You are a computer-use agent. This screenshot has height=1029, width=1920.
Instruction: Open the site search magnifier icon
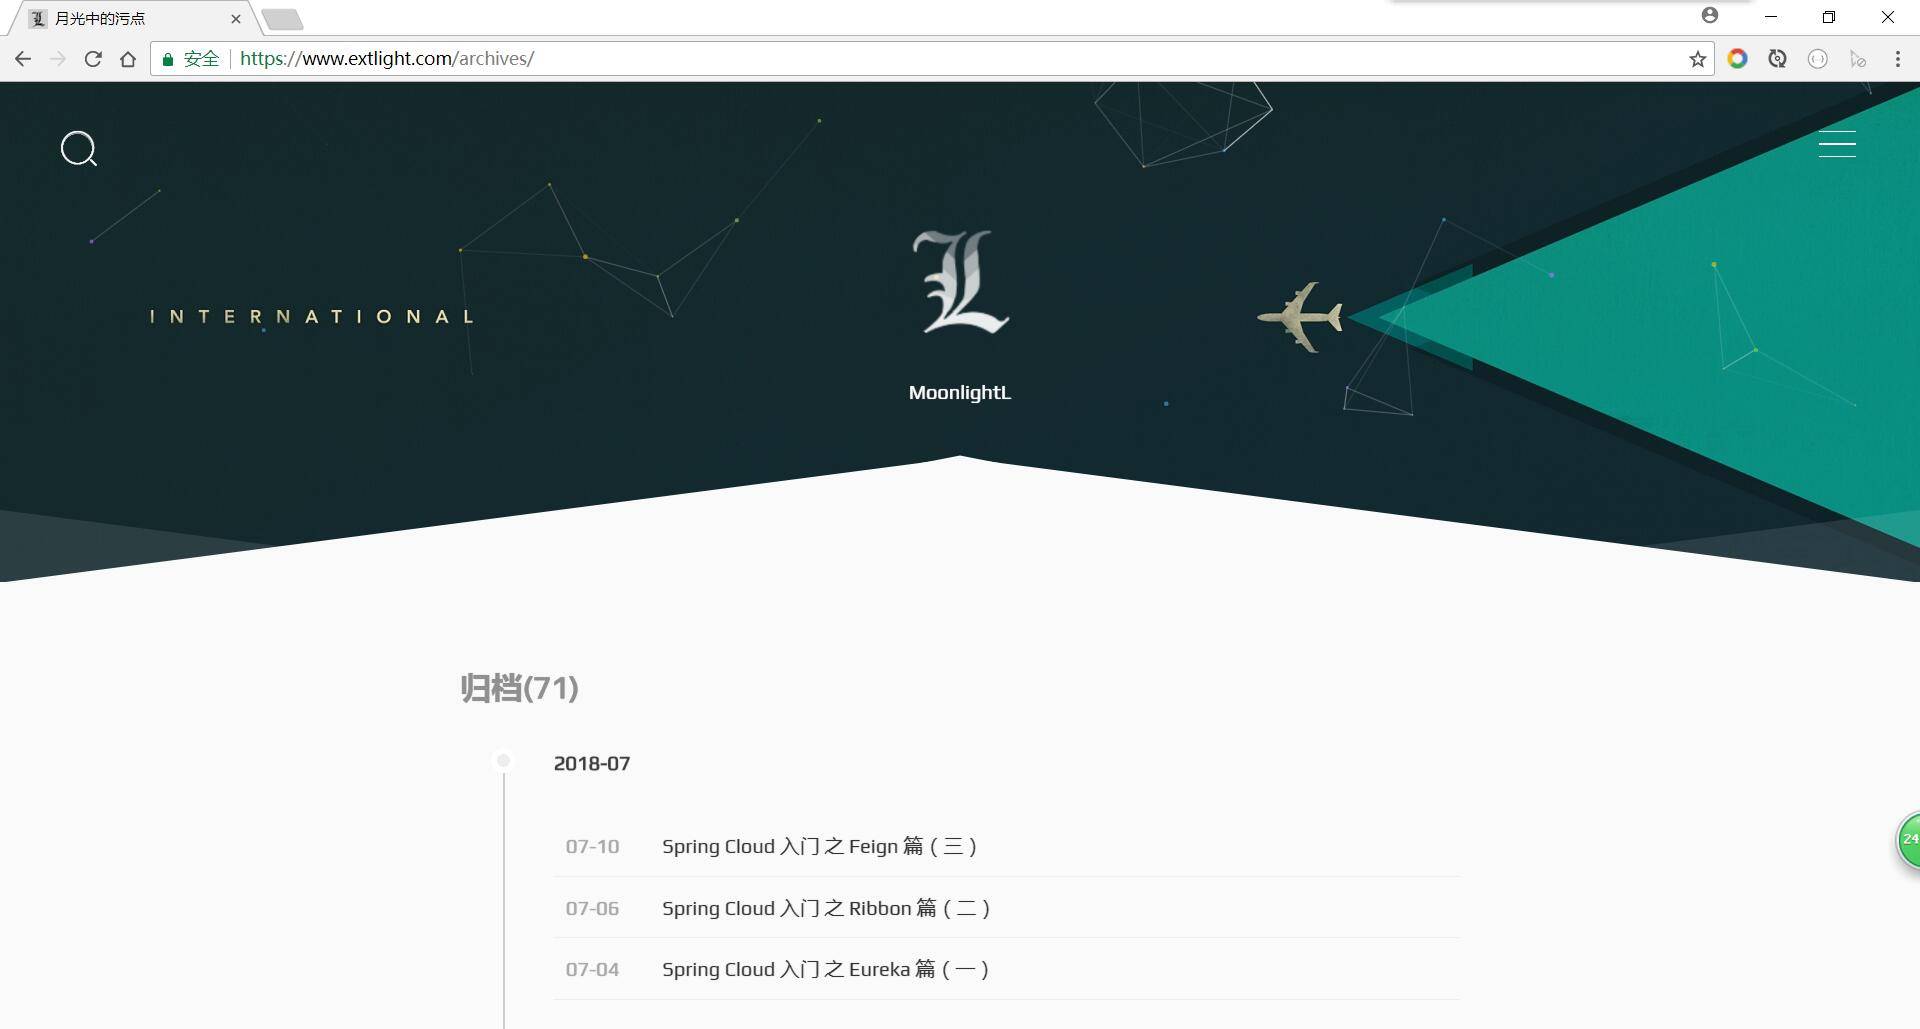click(x=79, y=149)
